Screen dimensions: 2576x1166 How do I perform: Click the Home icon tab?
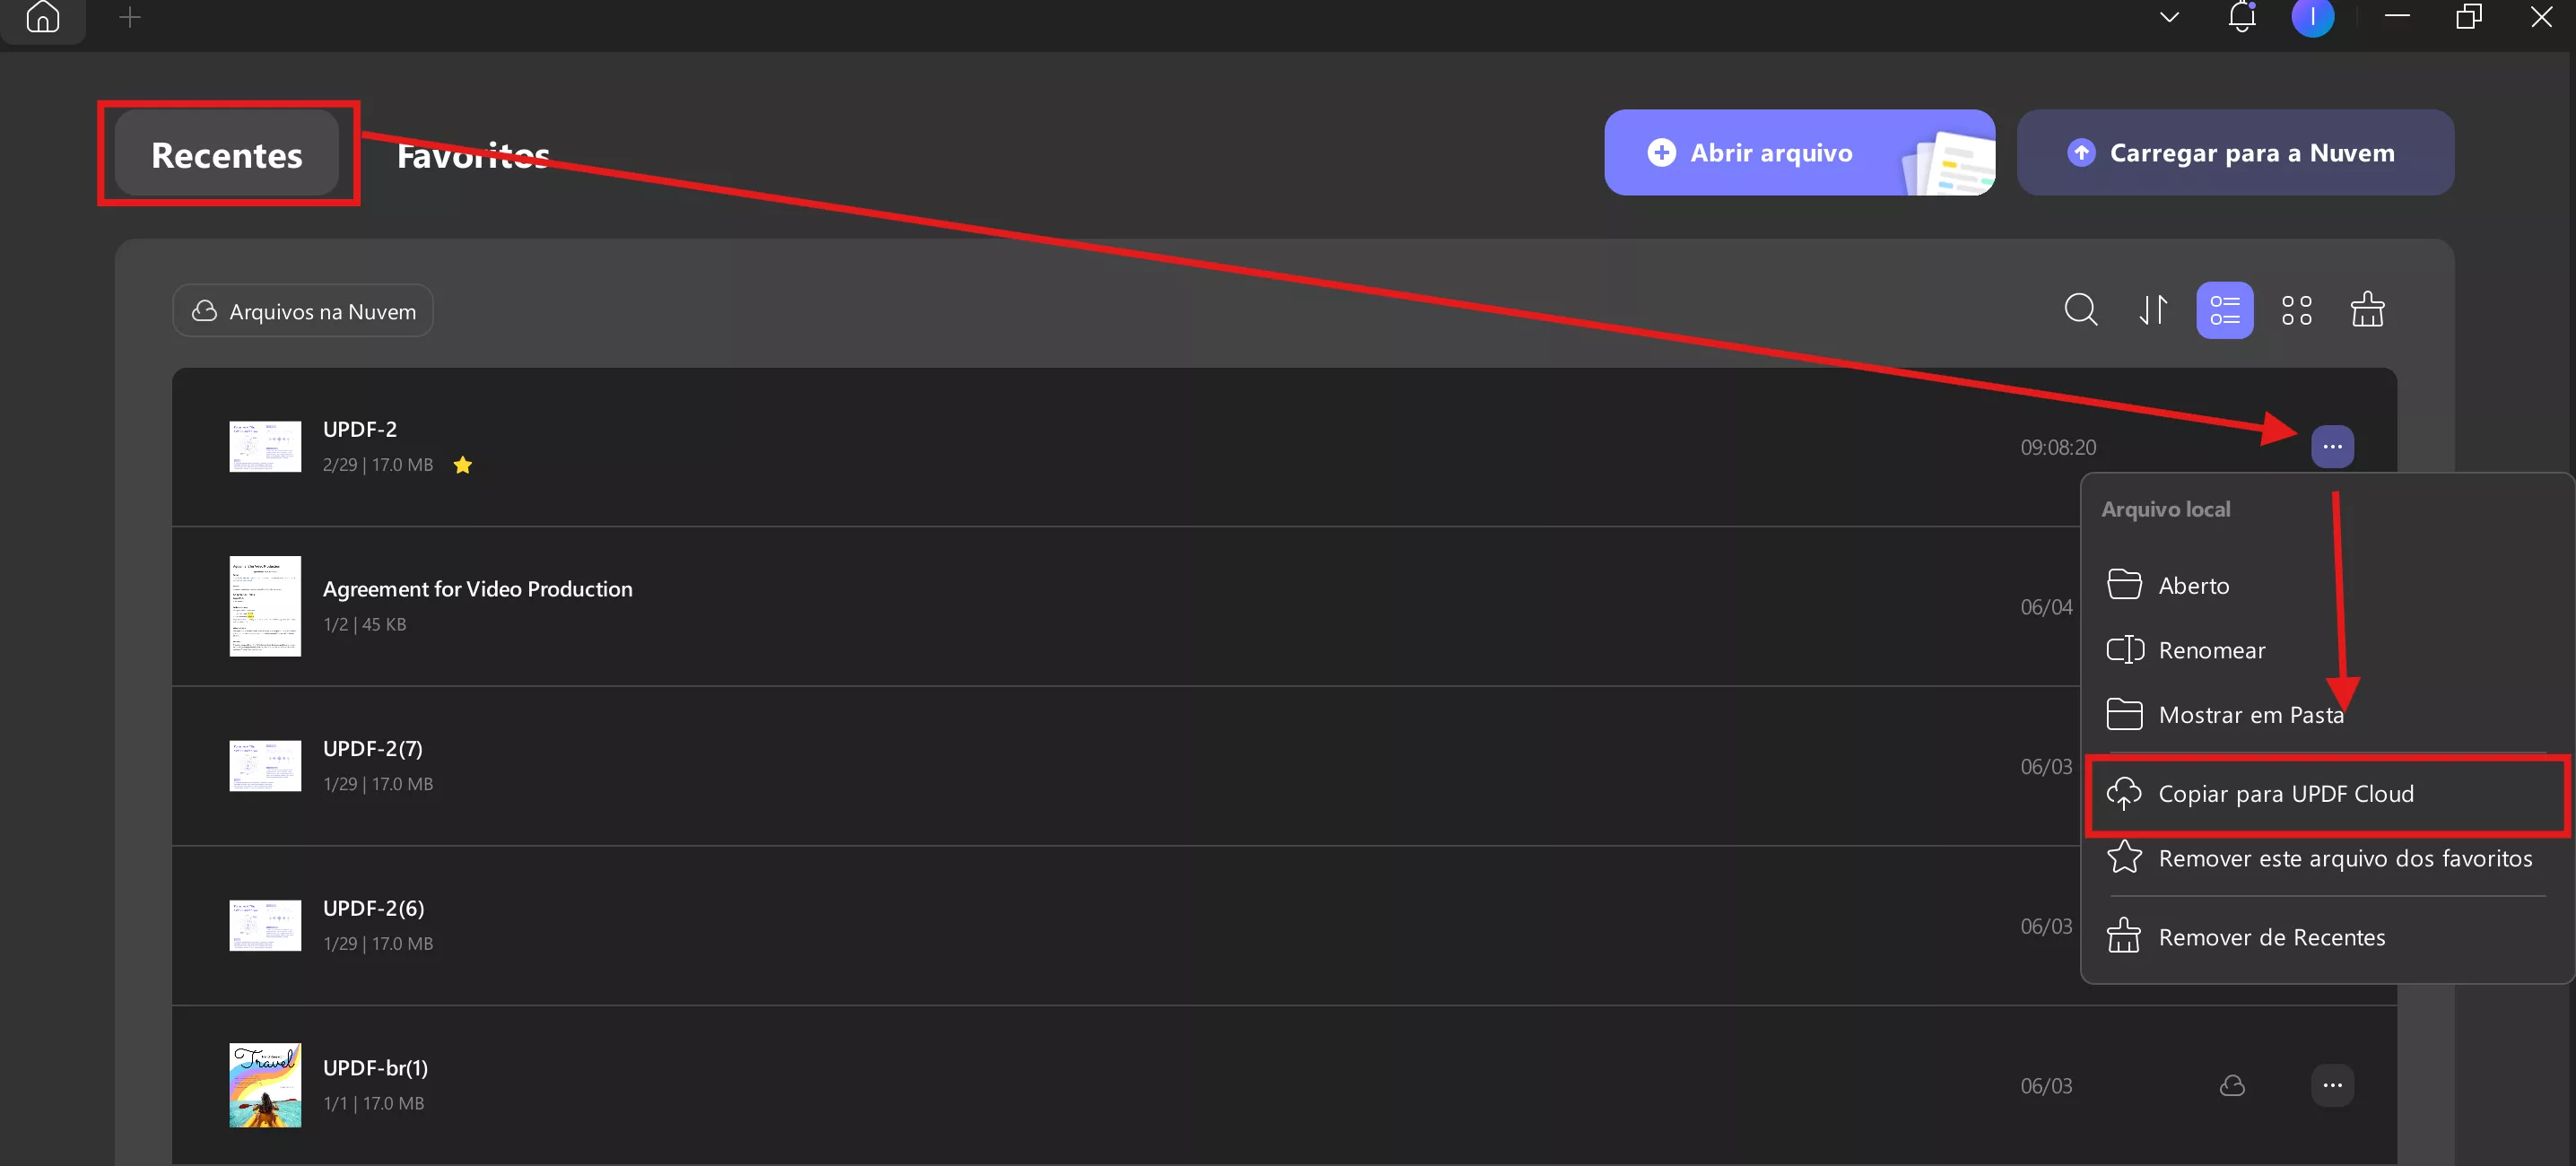pyautogui.click(x=43, y=17)
